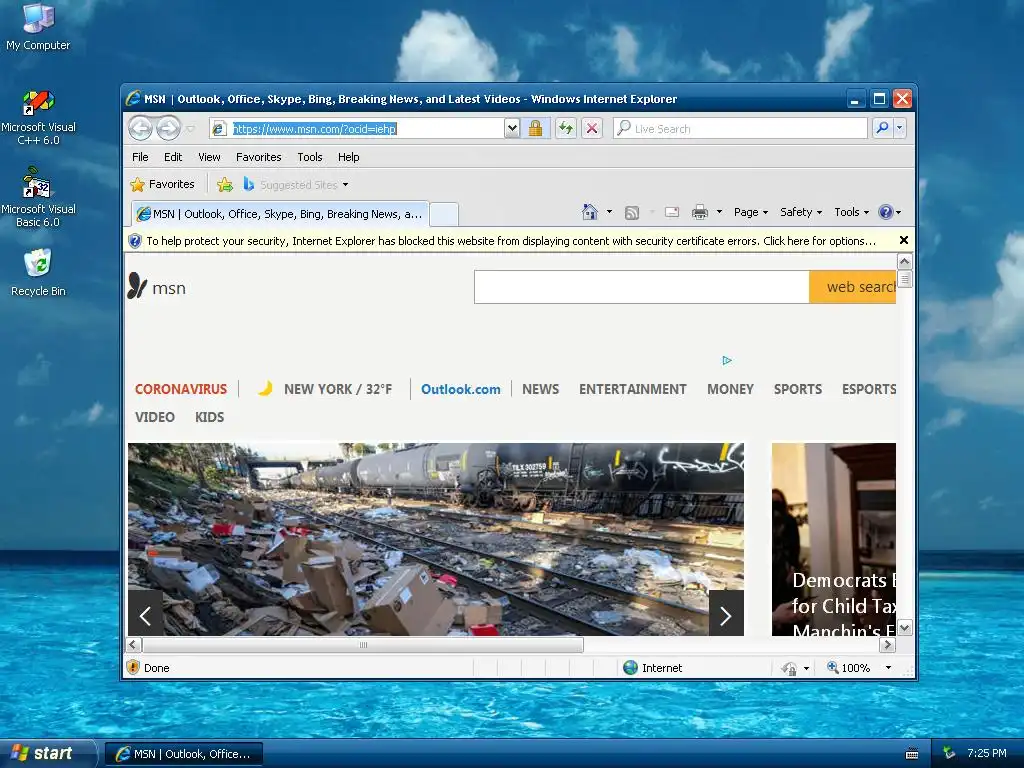Open the search provider dropdown arrow
The height and width of the screenshot is (768, 1024).
coord(899,128)
